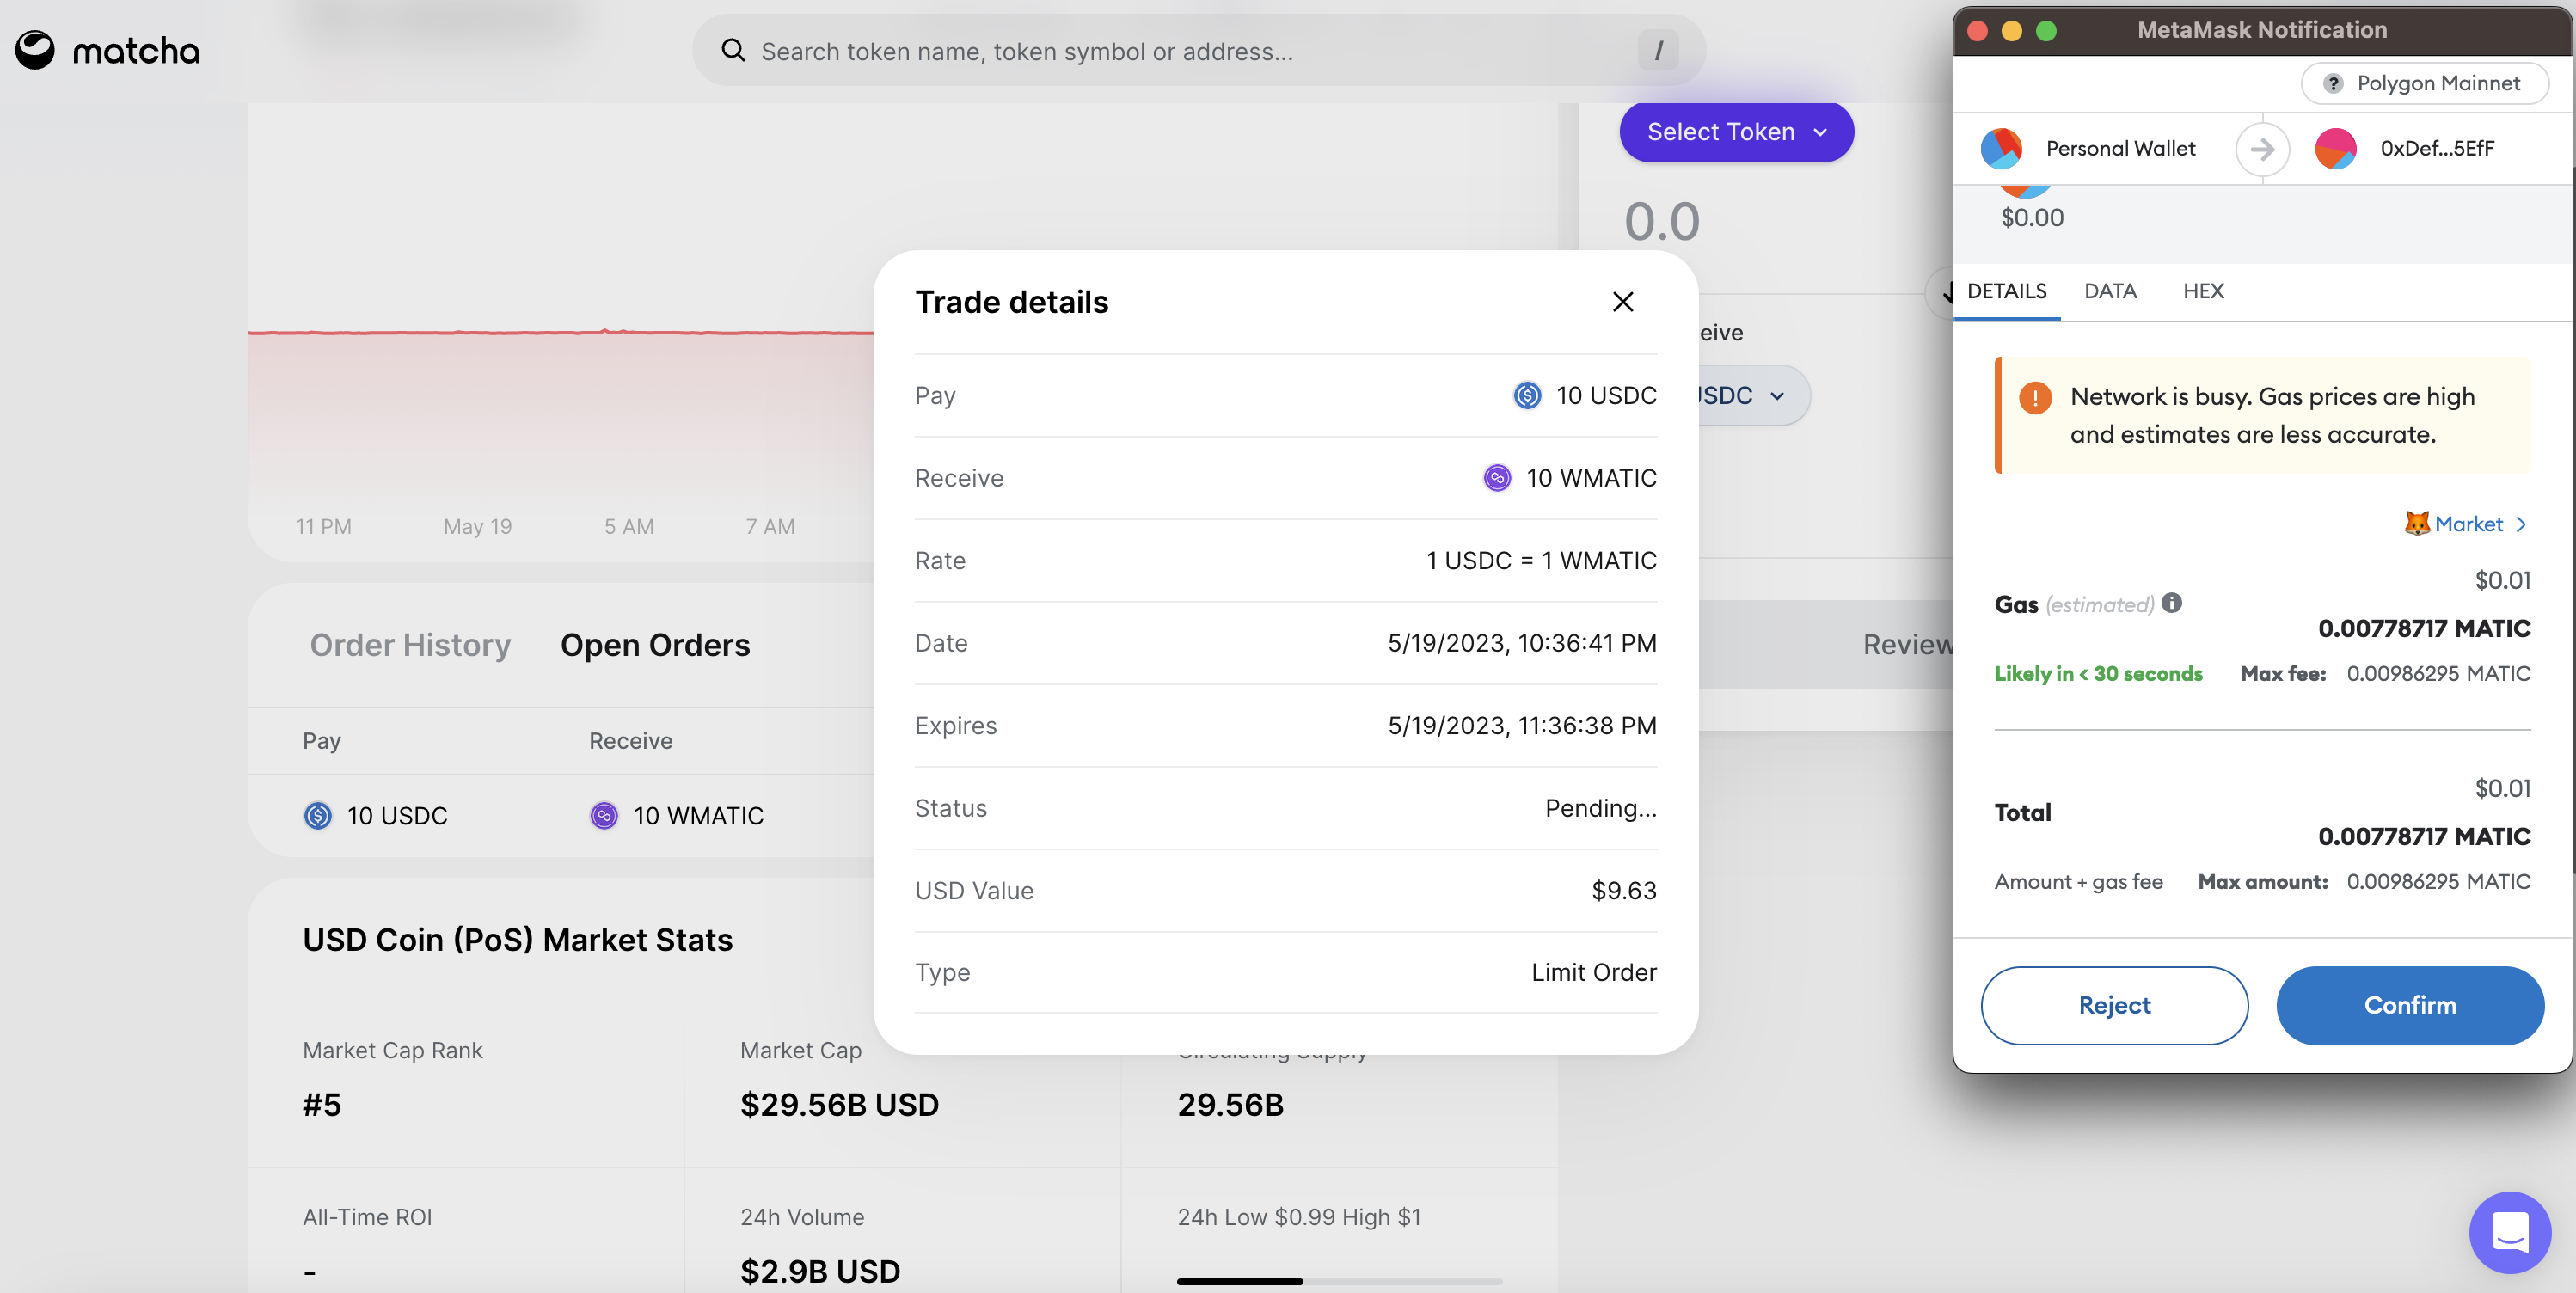Click the Personal Wallet account avatar
Screen dimensions: 2576x1293
[x=2001, y=148]
